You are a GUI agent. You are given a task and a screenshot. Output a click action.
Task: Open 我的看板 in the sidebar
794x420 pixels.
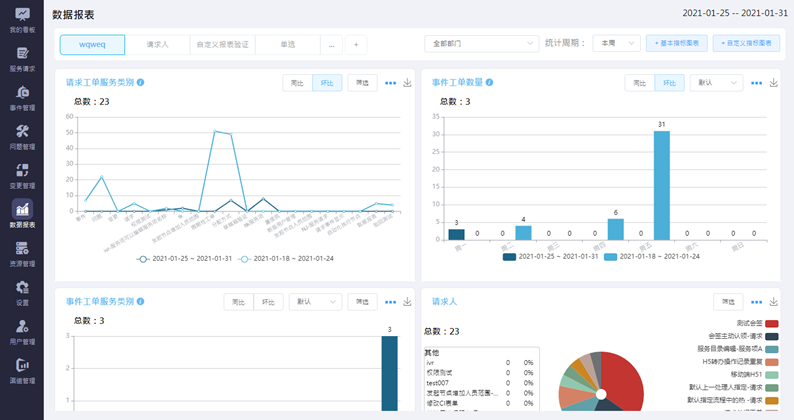pos(21,20)
